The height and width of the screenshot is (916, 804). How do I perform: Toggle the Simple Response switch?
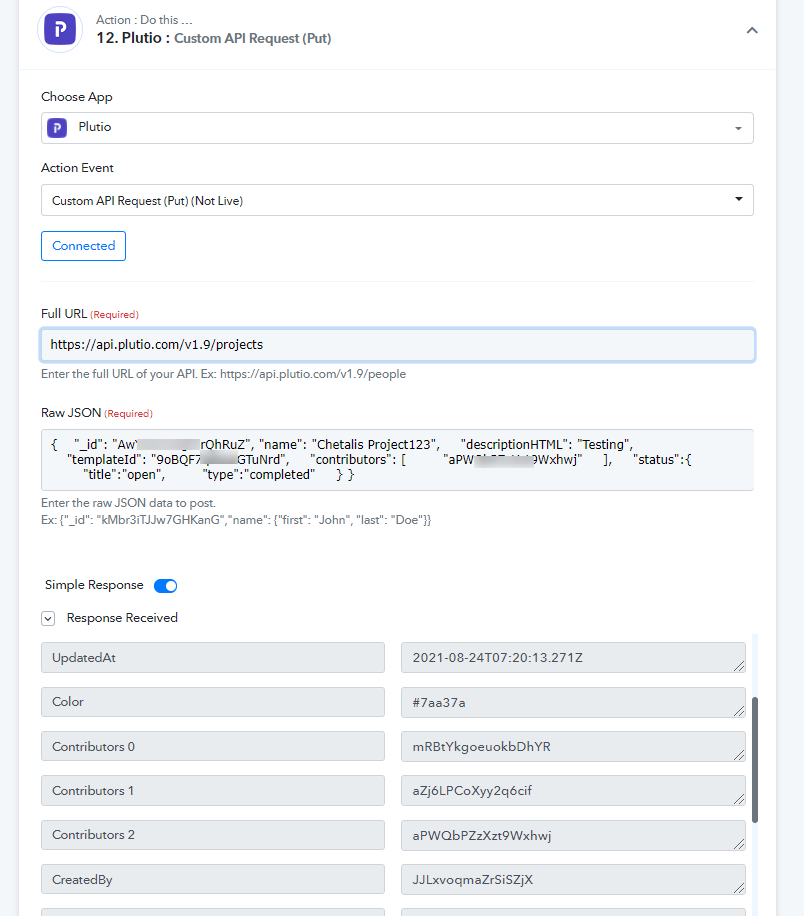[x=165, y=585]
